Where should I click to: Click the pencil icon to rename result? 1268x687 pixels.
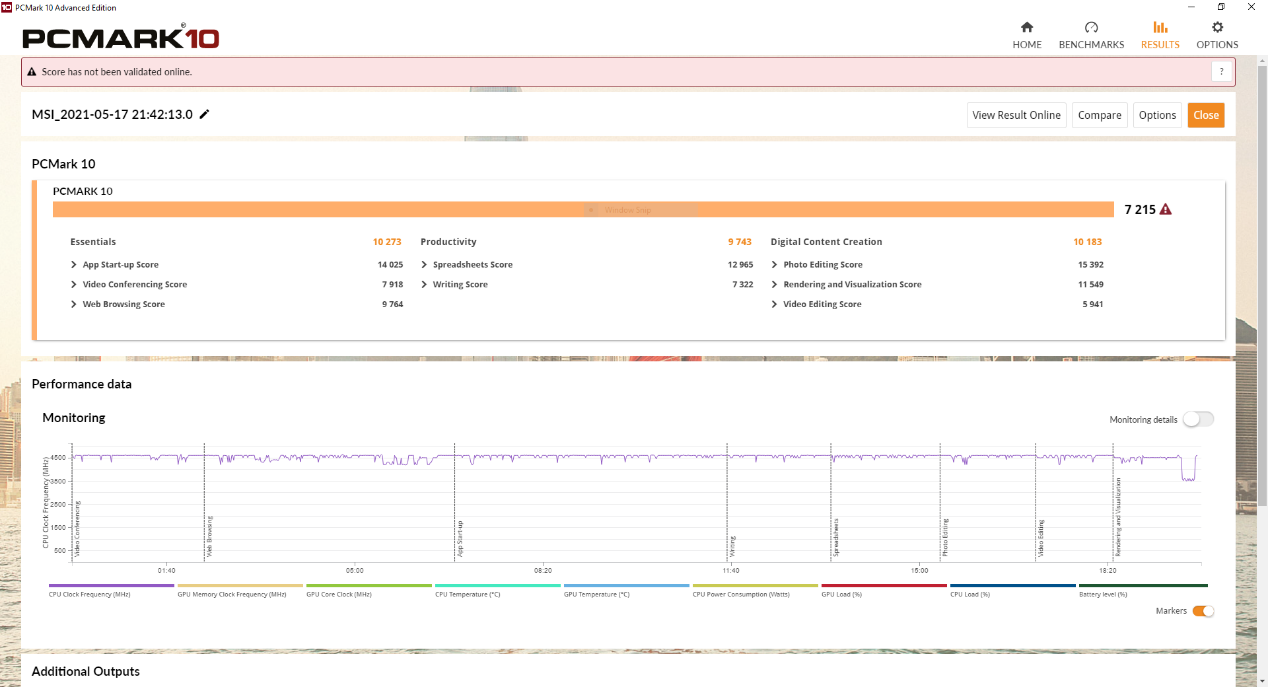pos(205,114)
